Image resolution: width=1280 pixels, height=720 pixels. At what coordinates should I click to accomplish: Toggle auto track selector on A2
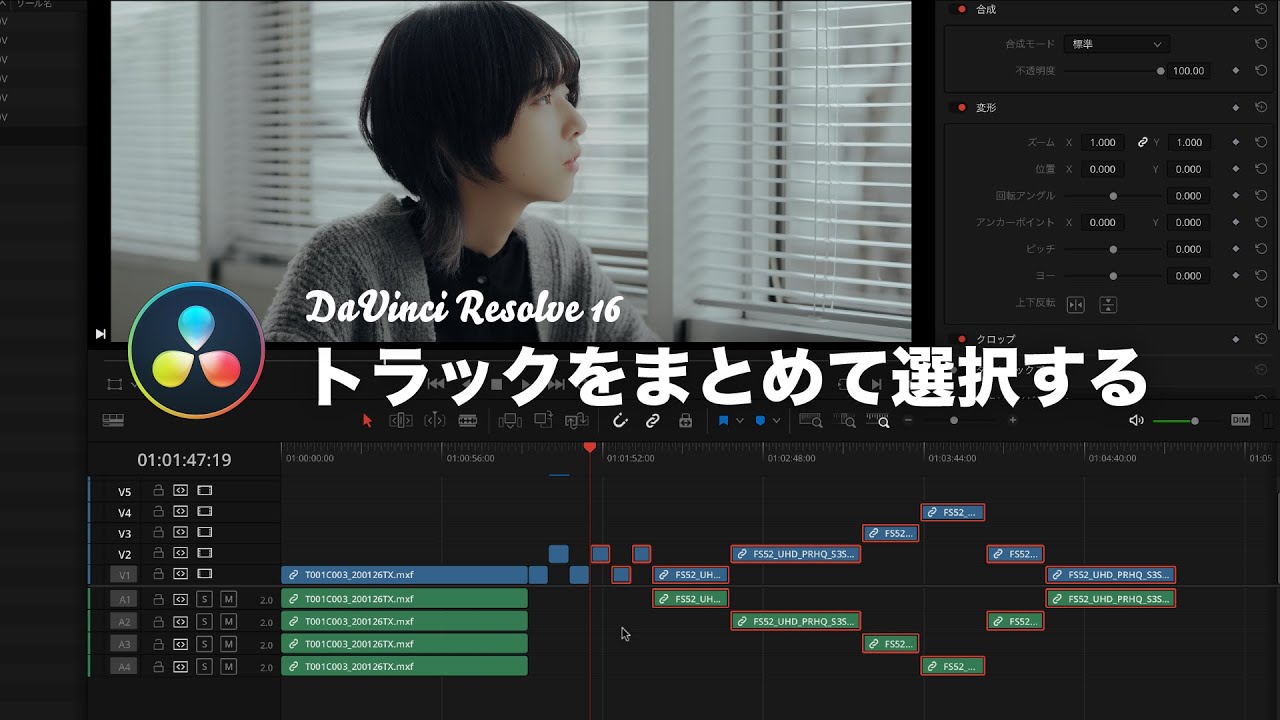pos(181,622)
